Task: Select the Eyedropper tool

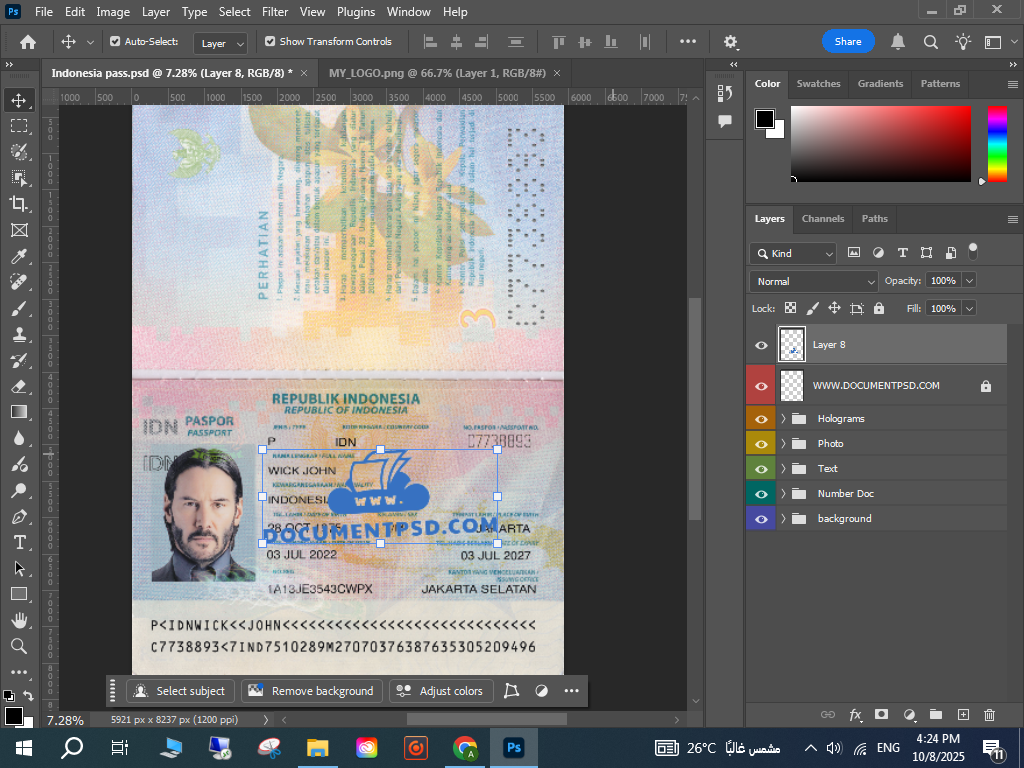Action: tap(18, 256)
